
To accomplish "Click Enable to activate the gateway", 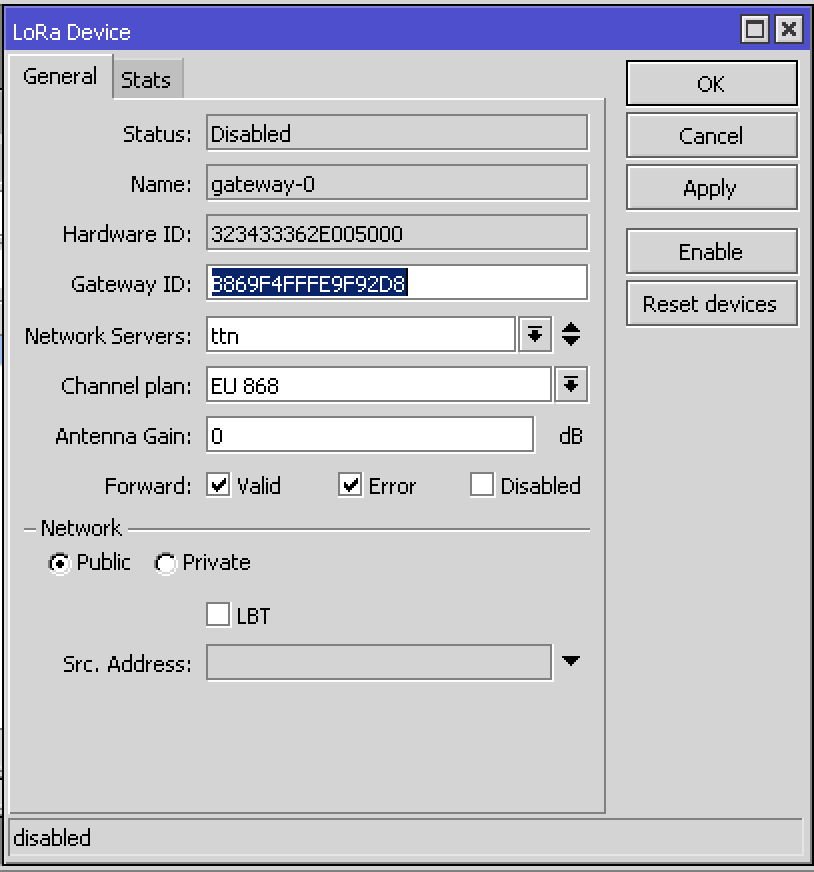I will click(711, 252).
